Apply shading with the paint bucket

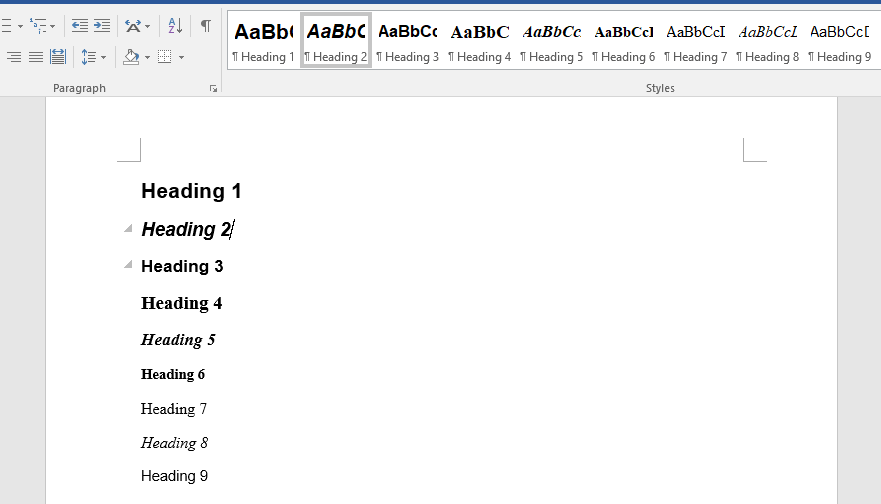click(131, 57)
